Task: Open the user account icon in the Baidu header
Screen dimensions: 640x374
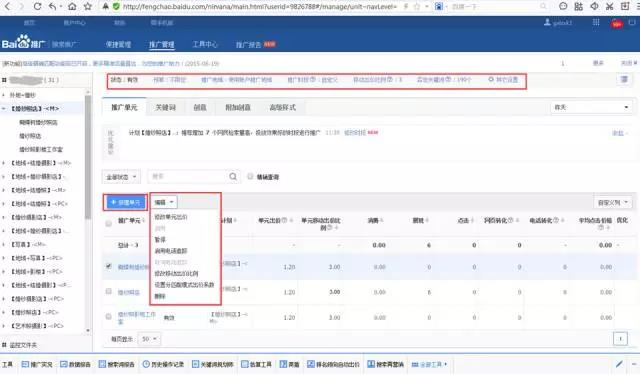Action: (x=547, y=22)
